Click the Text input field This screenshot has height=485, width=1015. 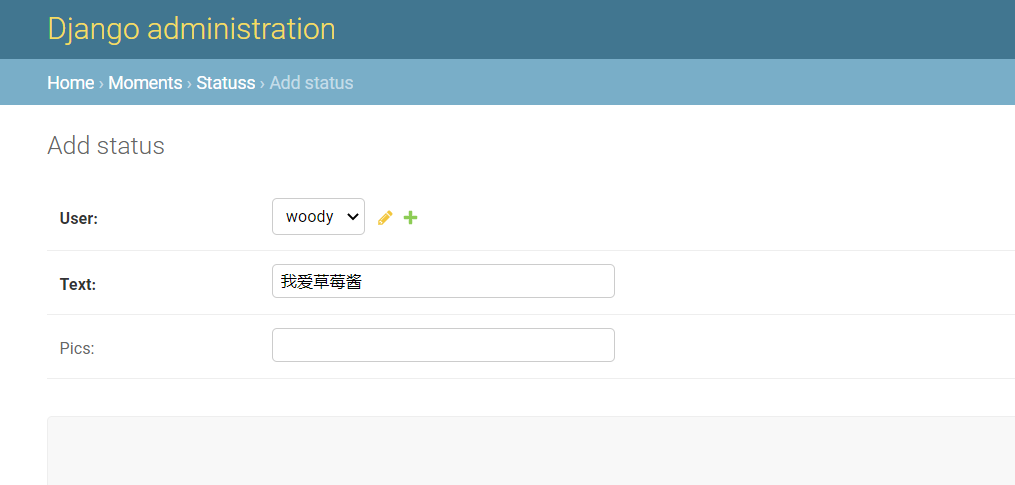click(x=443, y=281)
